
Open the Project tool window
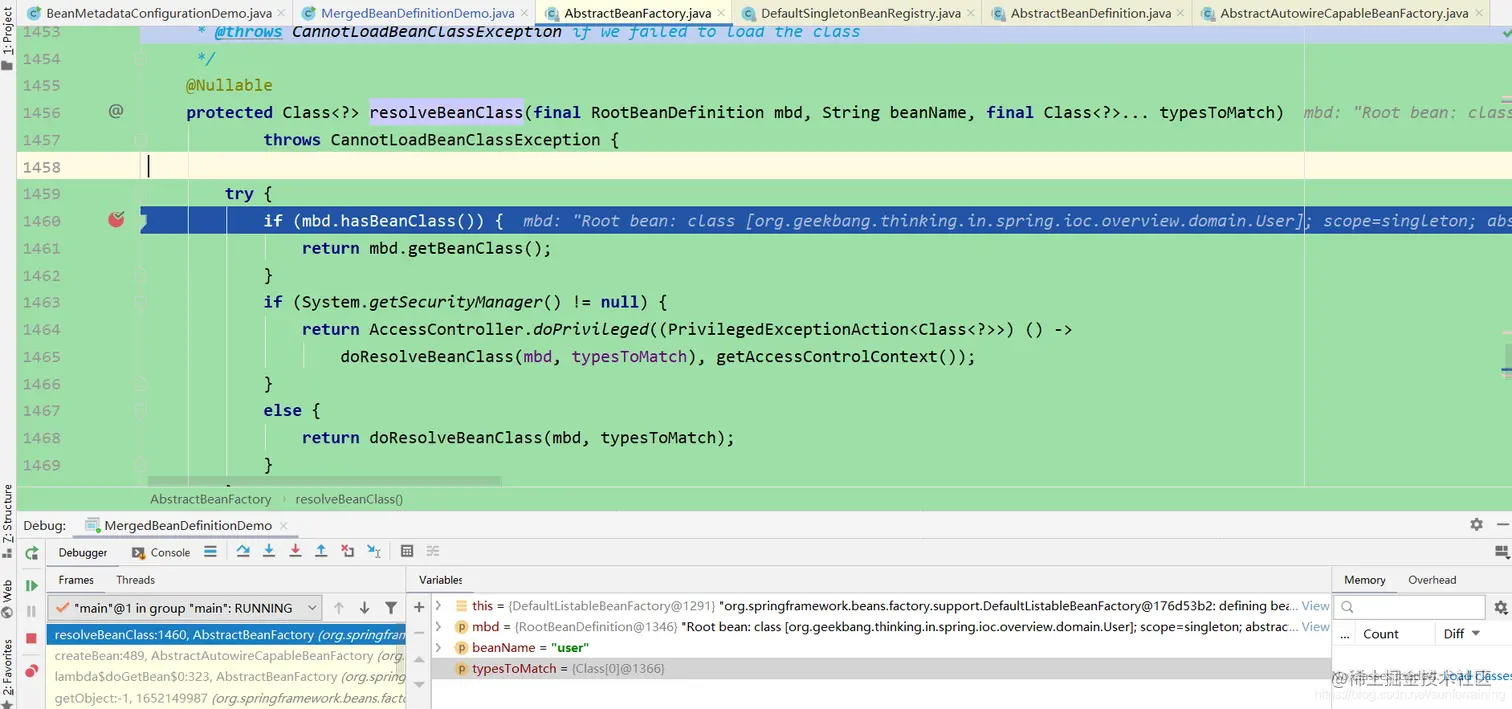(8, 40)
